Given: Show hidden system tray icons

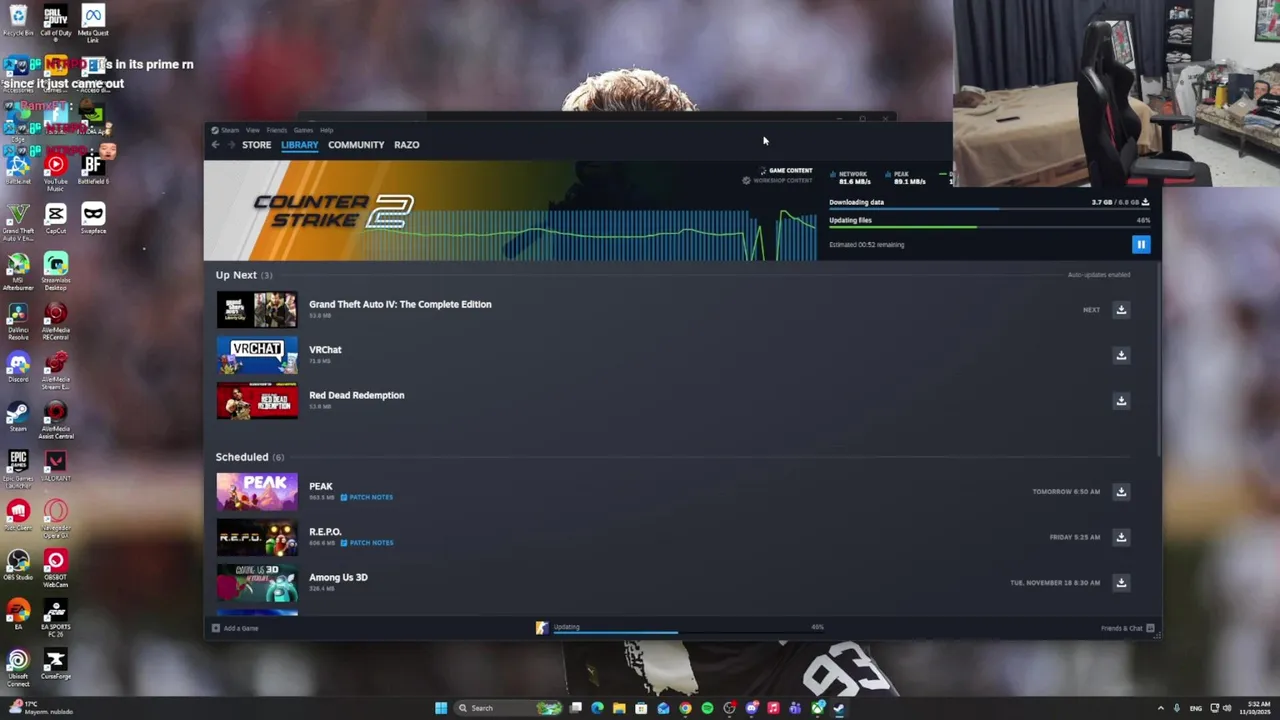Looking at the screenshot, I should (x=1161, y=708).
